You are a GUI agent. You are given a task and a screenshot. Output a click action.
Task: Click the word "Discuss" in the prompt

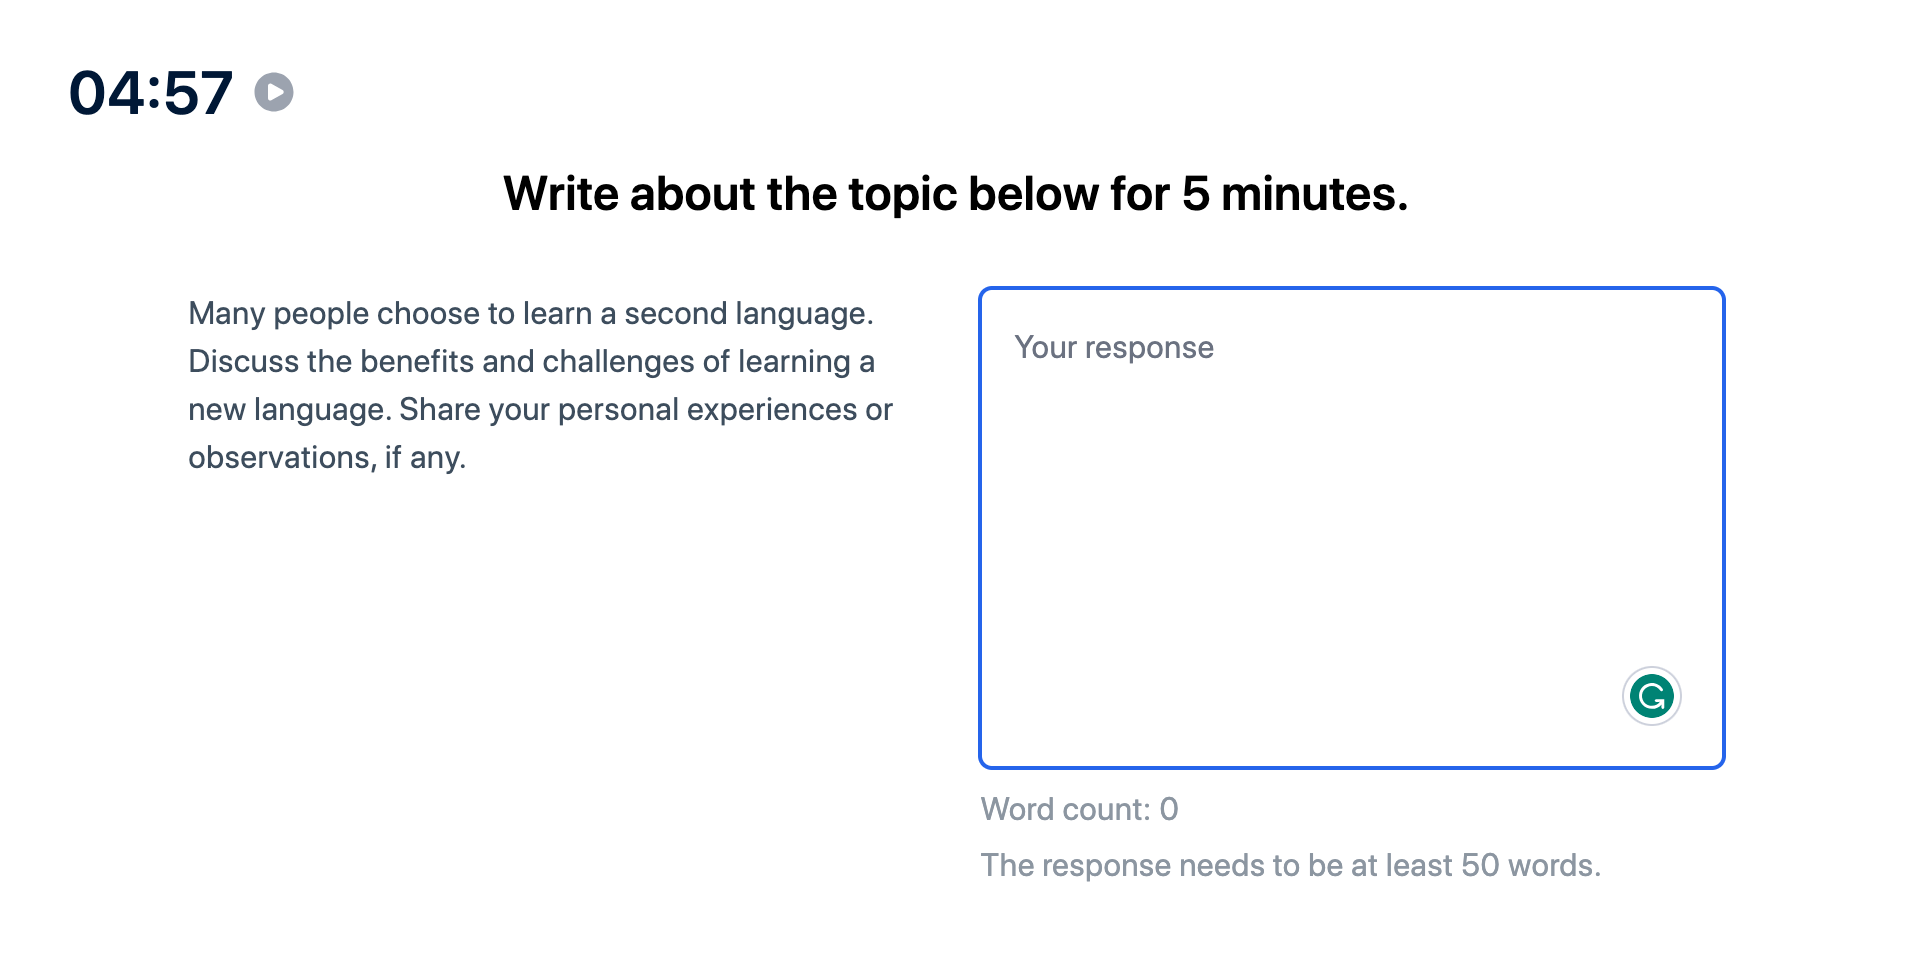click(244, 361)
